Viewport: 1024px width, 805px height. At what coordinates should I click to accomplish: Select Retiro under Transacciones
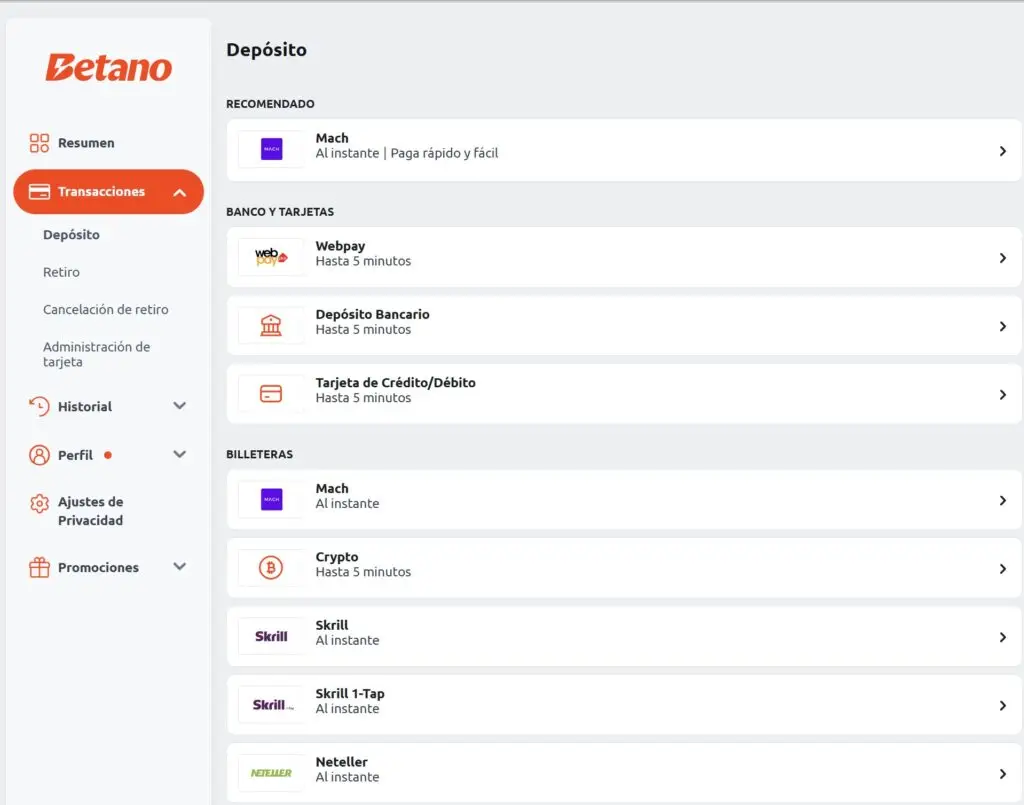coord(61,272)
